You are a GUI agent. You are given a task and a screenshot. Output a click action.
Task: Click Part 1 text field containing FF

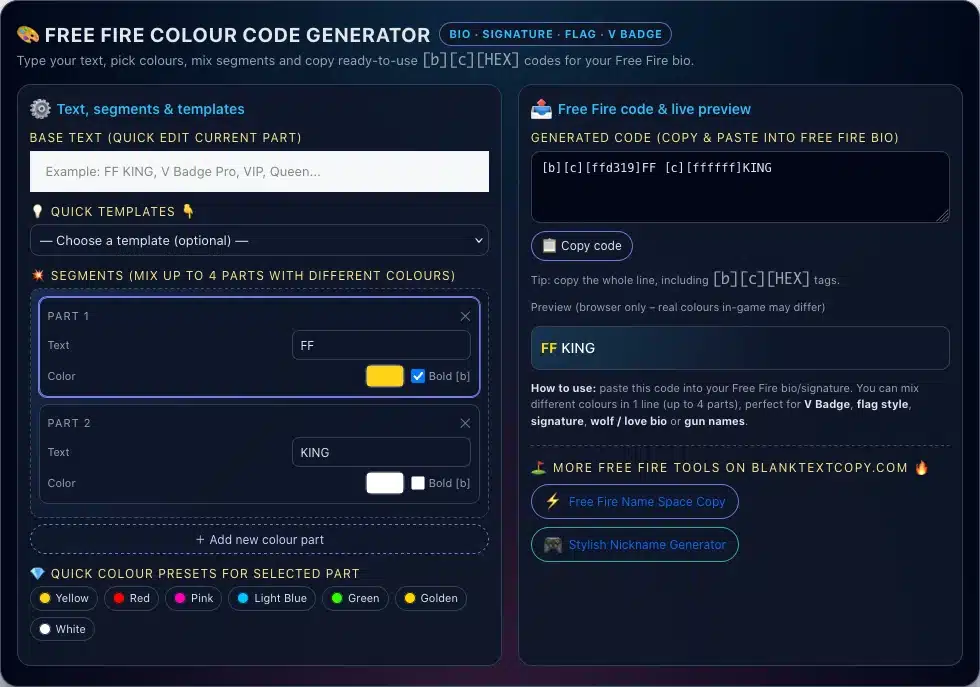coord(381,345)
